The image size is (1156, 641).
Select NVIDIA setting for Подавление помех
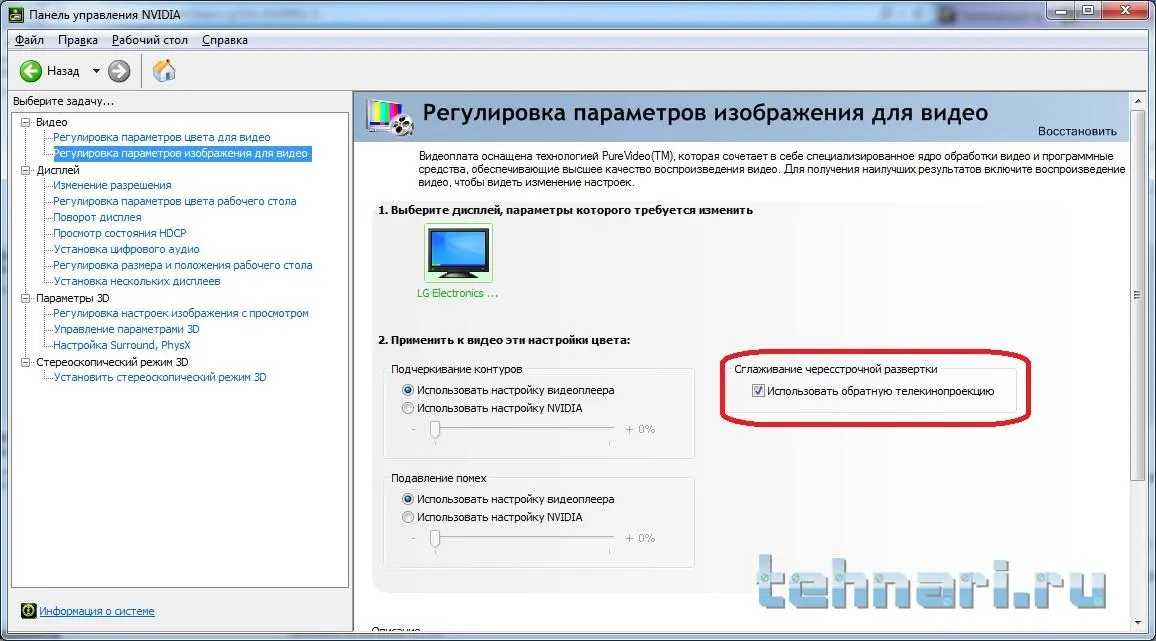click(x=408, y=518)
